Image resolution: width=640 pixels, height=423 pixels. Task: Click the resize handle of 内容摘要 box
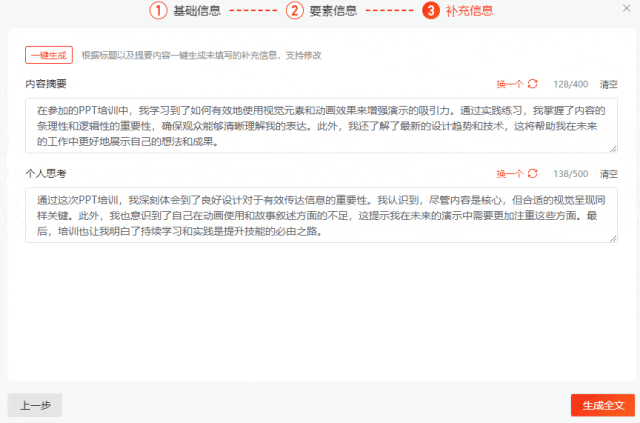pyautogui.click(x=613, y=149)
